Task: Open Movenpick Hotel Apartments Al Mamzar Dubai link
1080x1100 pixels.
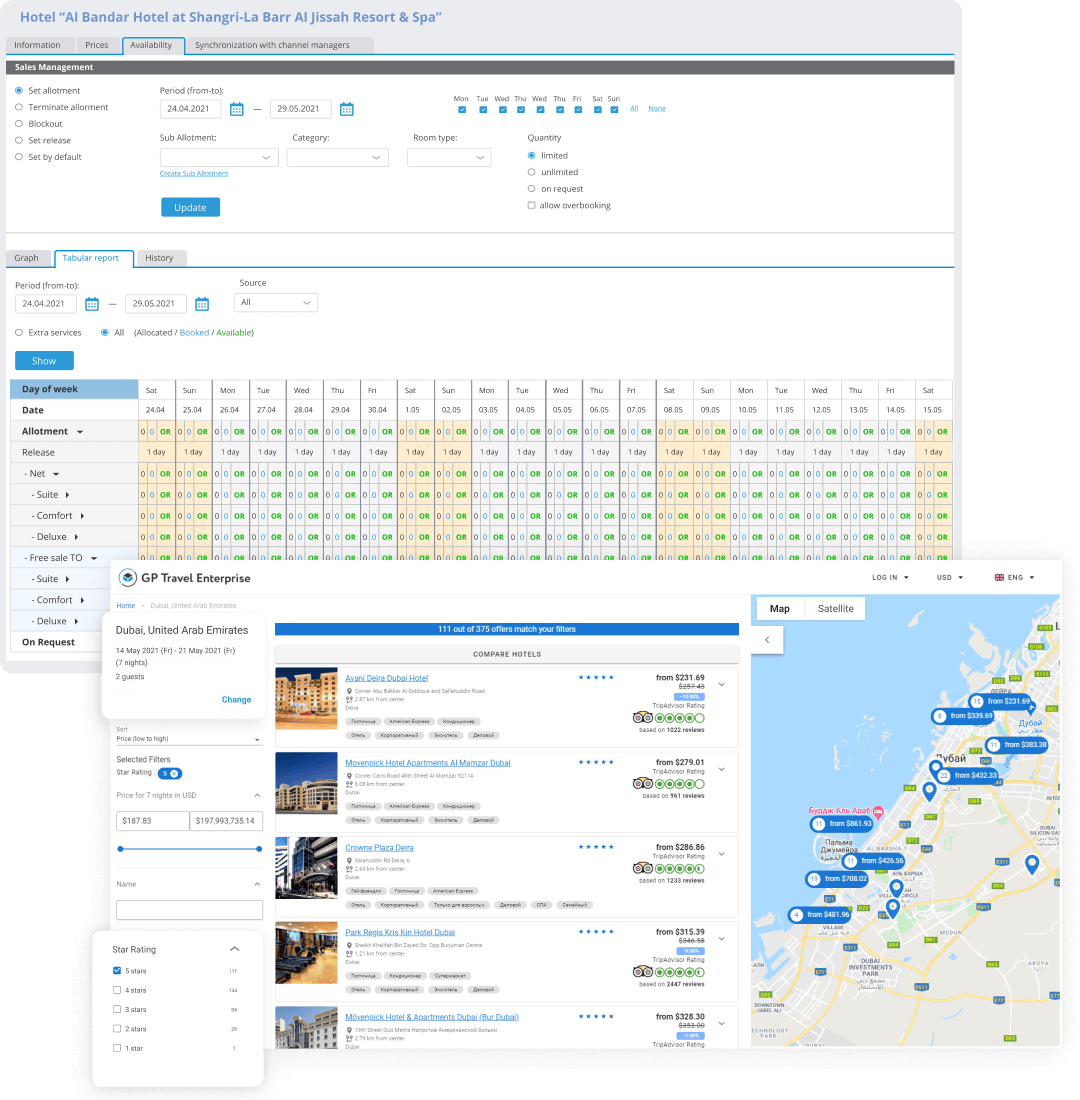Action: pyautogui.click(x=427, y=763)
